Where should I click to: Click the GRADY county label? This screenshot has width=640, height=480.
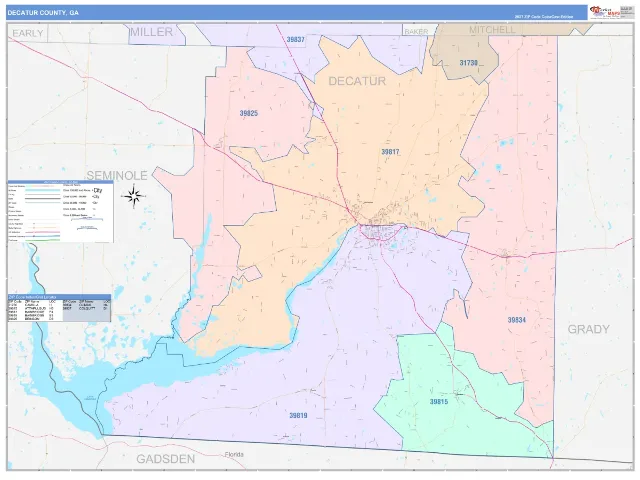pyautogui.click(x=589, y=329)
